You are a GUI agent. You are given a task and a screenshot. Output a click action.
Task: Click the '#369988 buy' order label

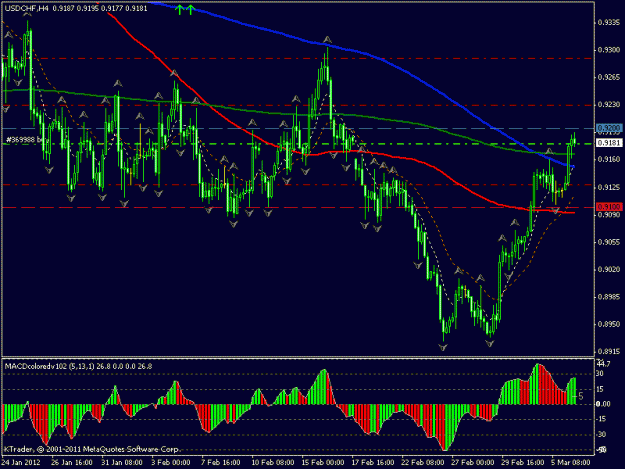point(26,140)
